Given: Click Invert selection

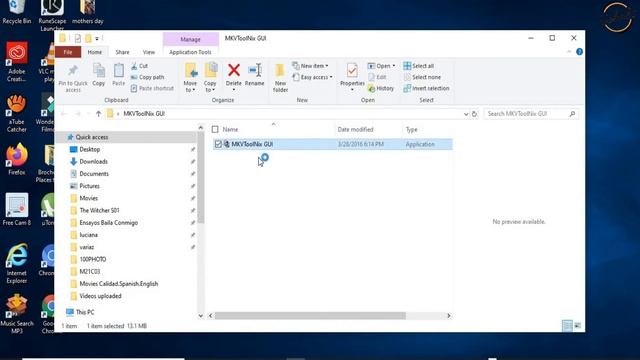Looking at the screenshot, I should click(426, 88).
